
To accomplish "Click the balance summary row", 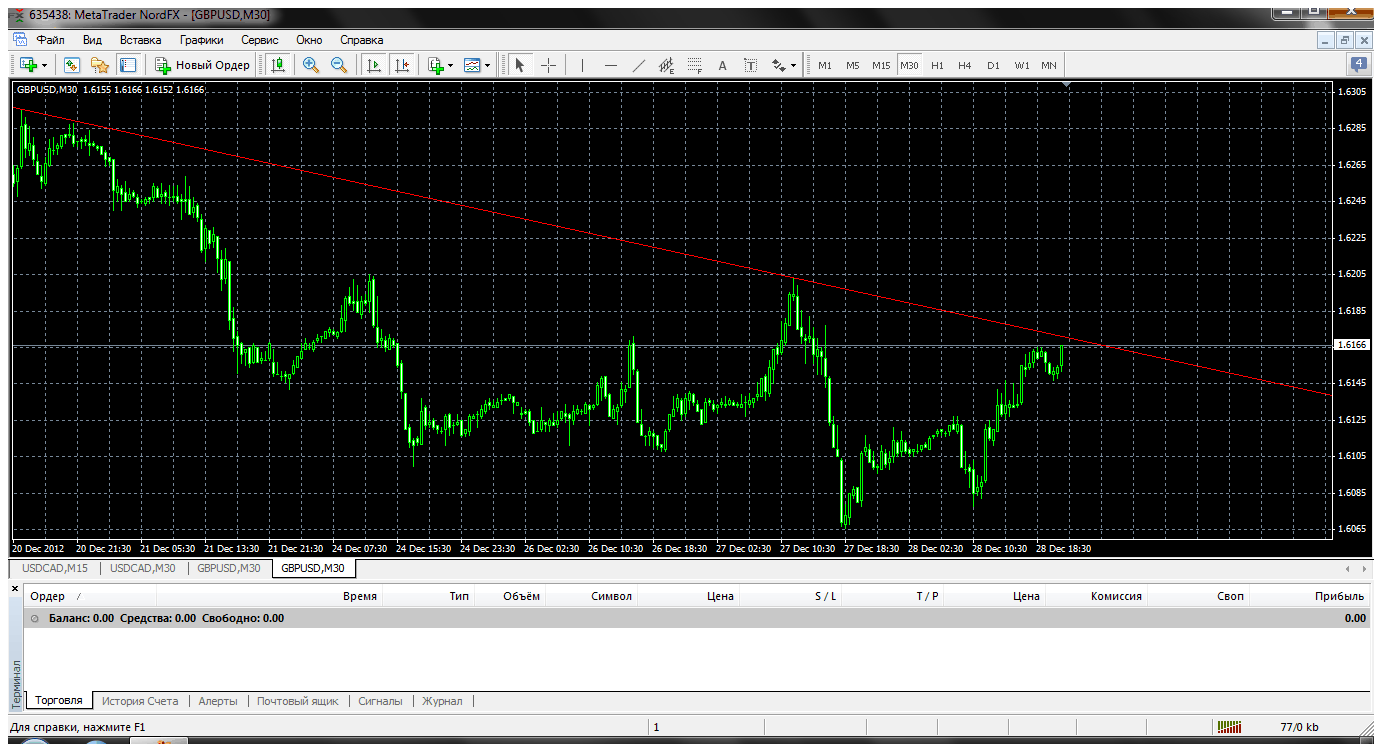I will 696,618.
